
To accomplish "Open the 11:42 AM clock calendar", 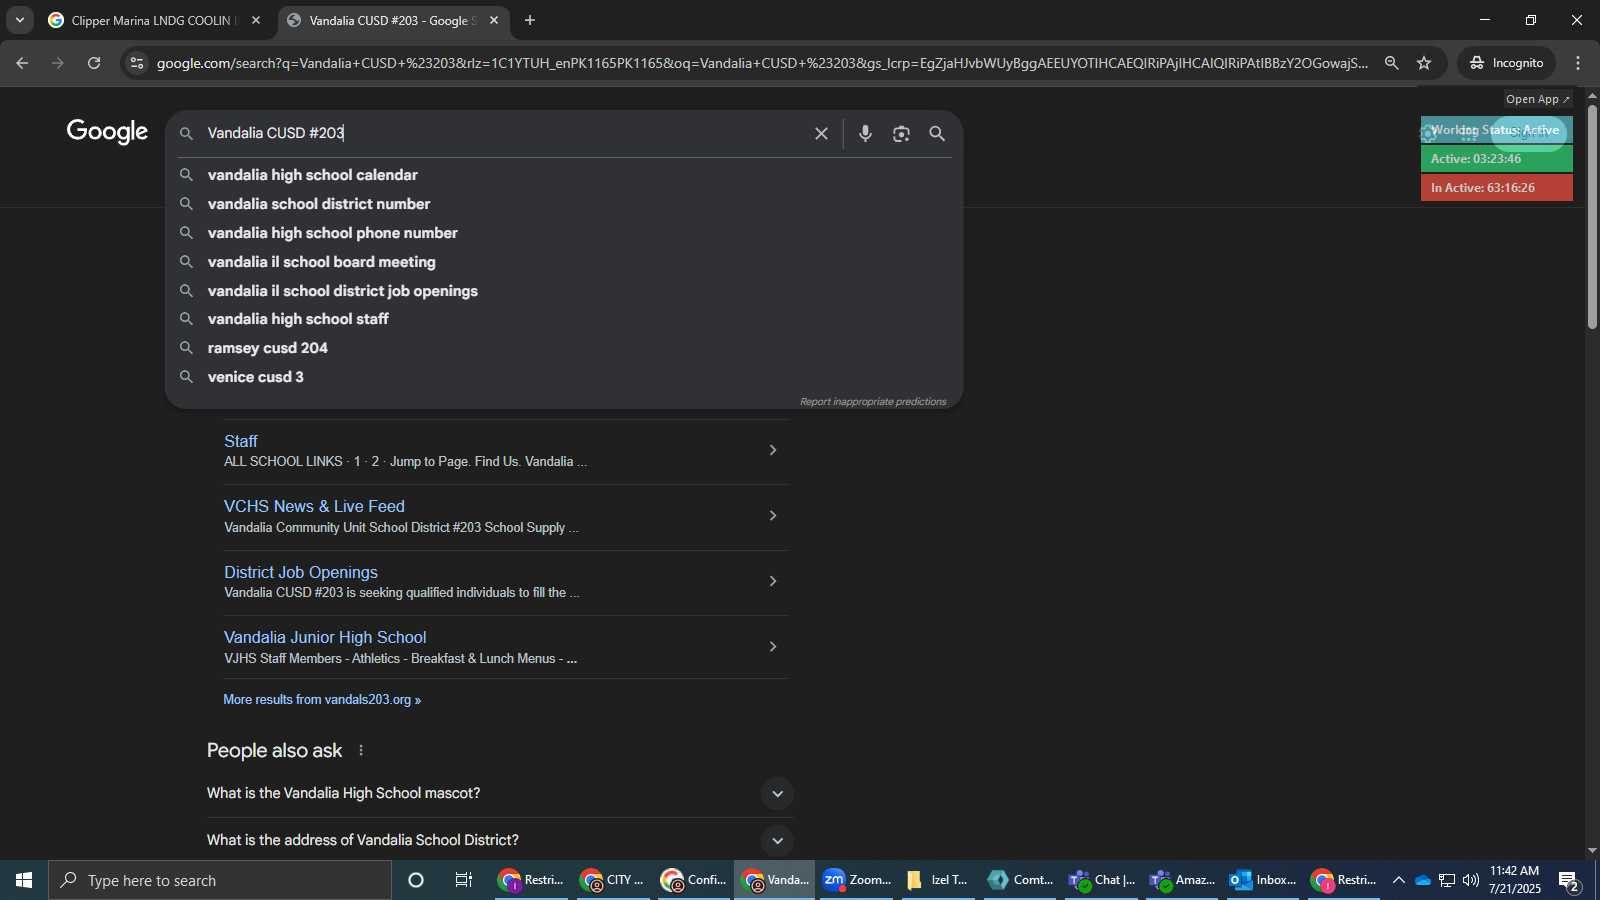I will coord(1515,880).
